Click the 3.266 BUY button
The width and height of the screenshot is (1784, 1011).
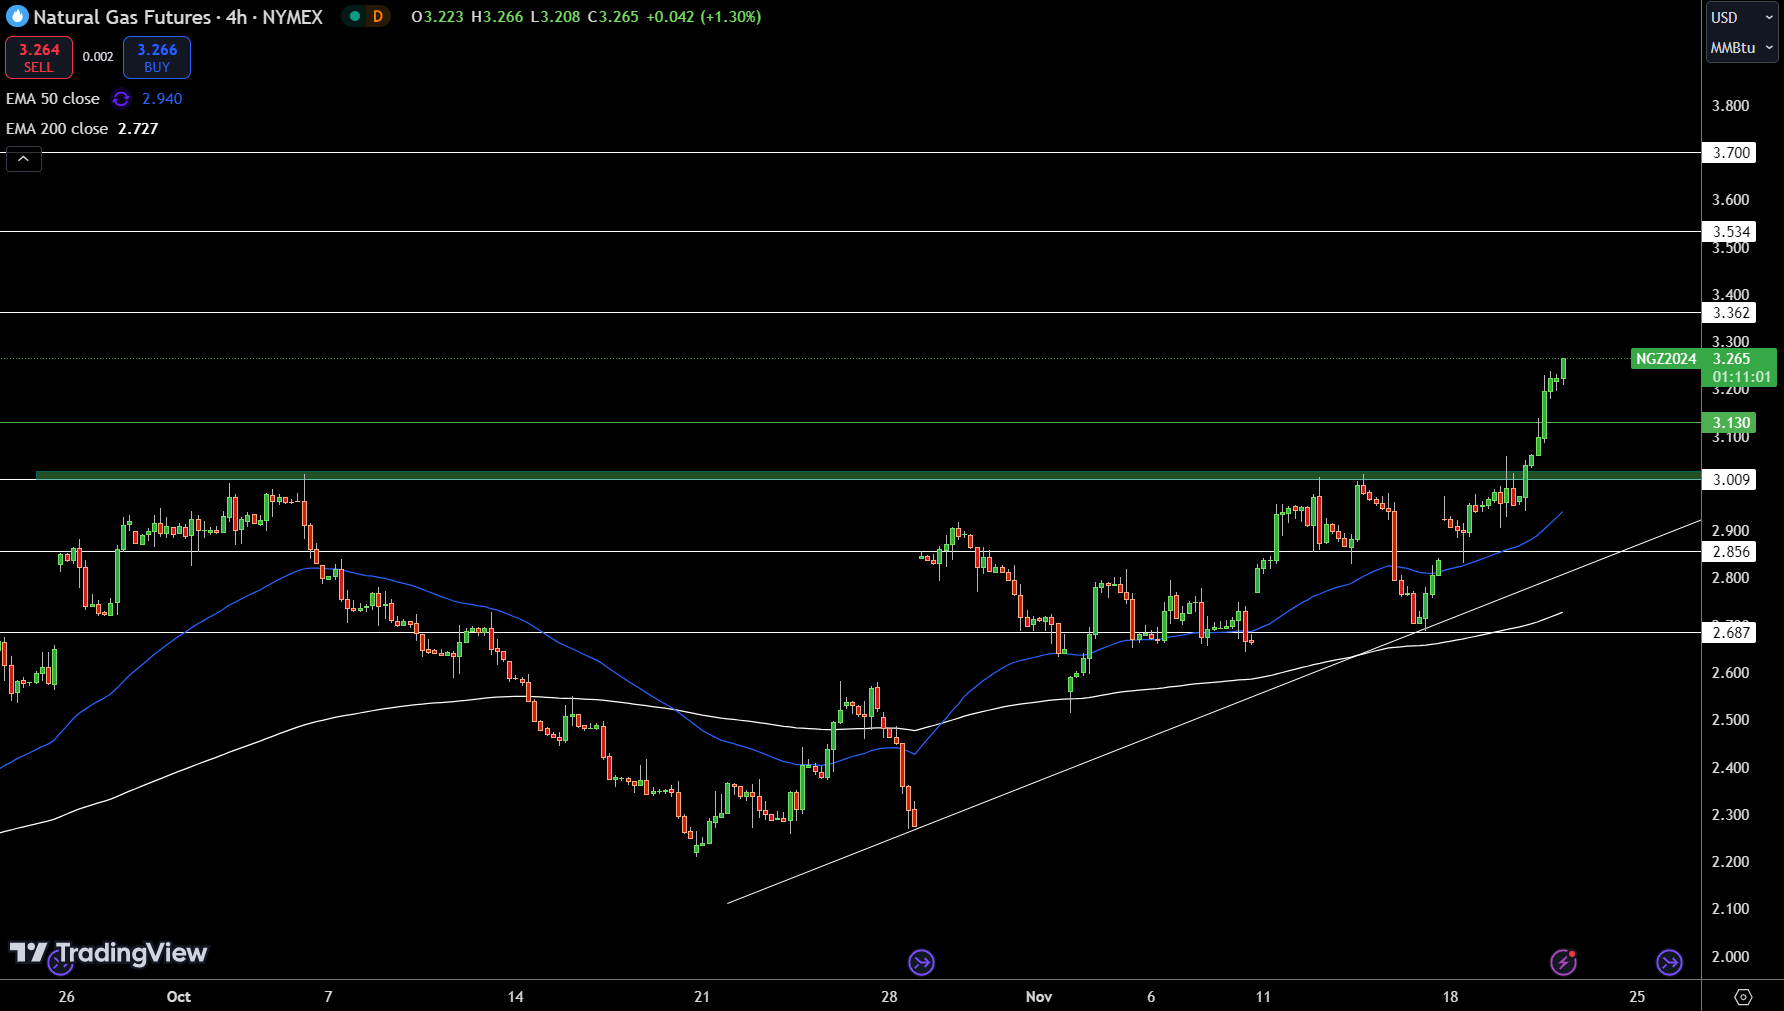tap(157, 57)
